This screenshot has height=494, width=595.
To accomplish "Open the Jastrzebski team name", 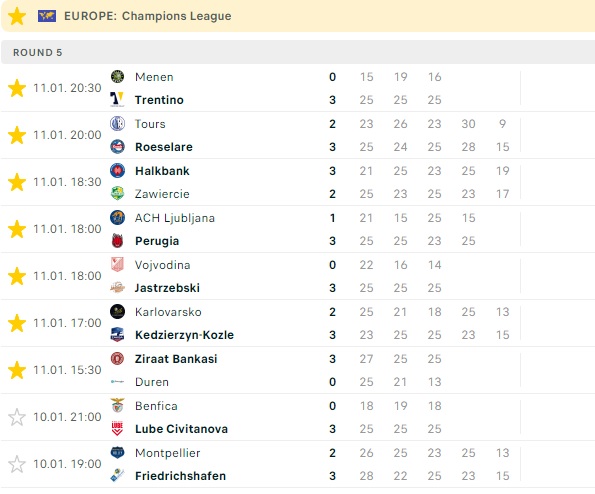I will 167,288.
